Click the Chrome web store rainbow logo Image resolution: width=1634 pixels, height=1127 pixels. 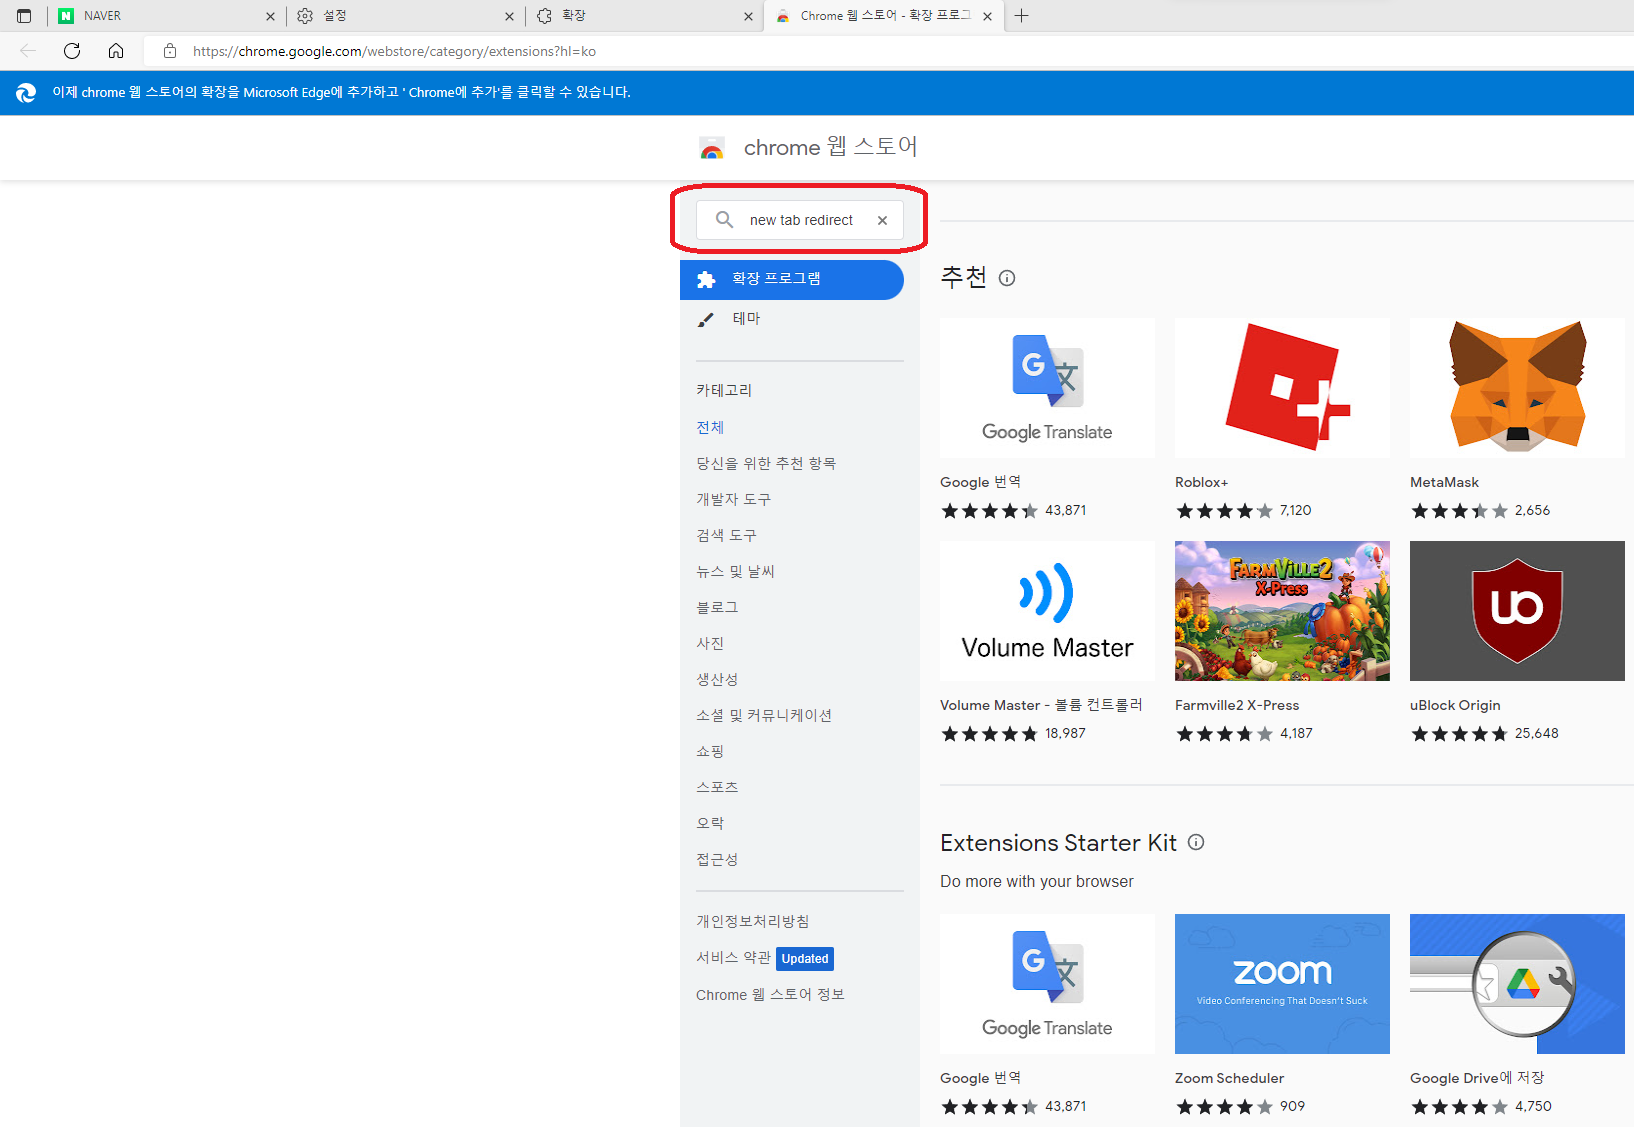point(712,148)
